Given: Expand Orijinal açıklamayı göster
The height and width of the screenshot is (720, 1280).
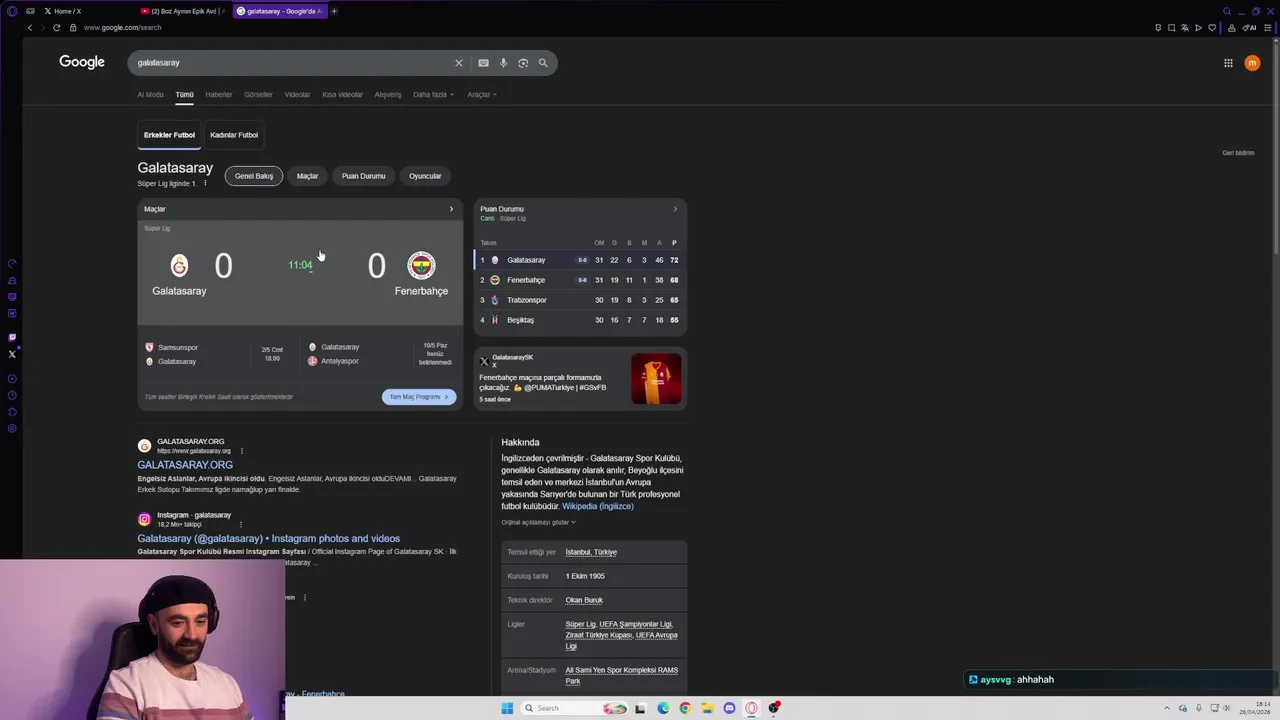Looking at the screenshot, I should click(539, 522).
